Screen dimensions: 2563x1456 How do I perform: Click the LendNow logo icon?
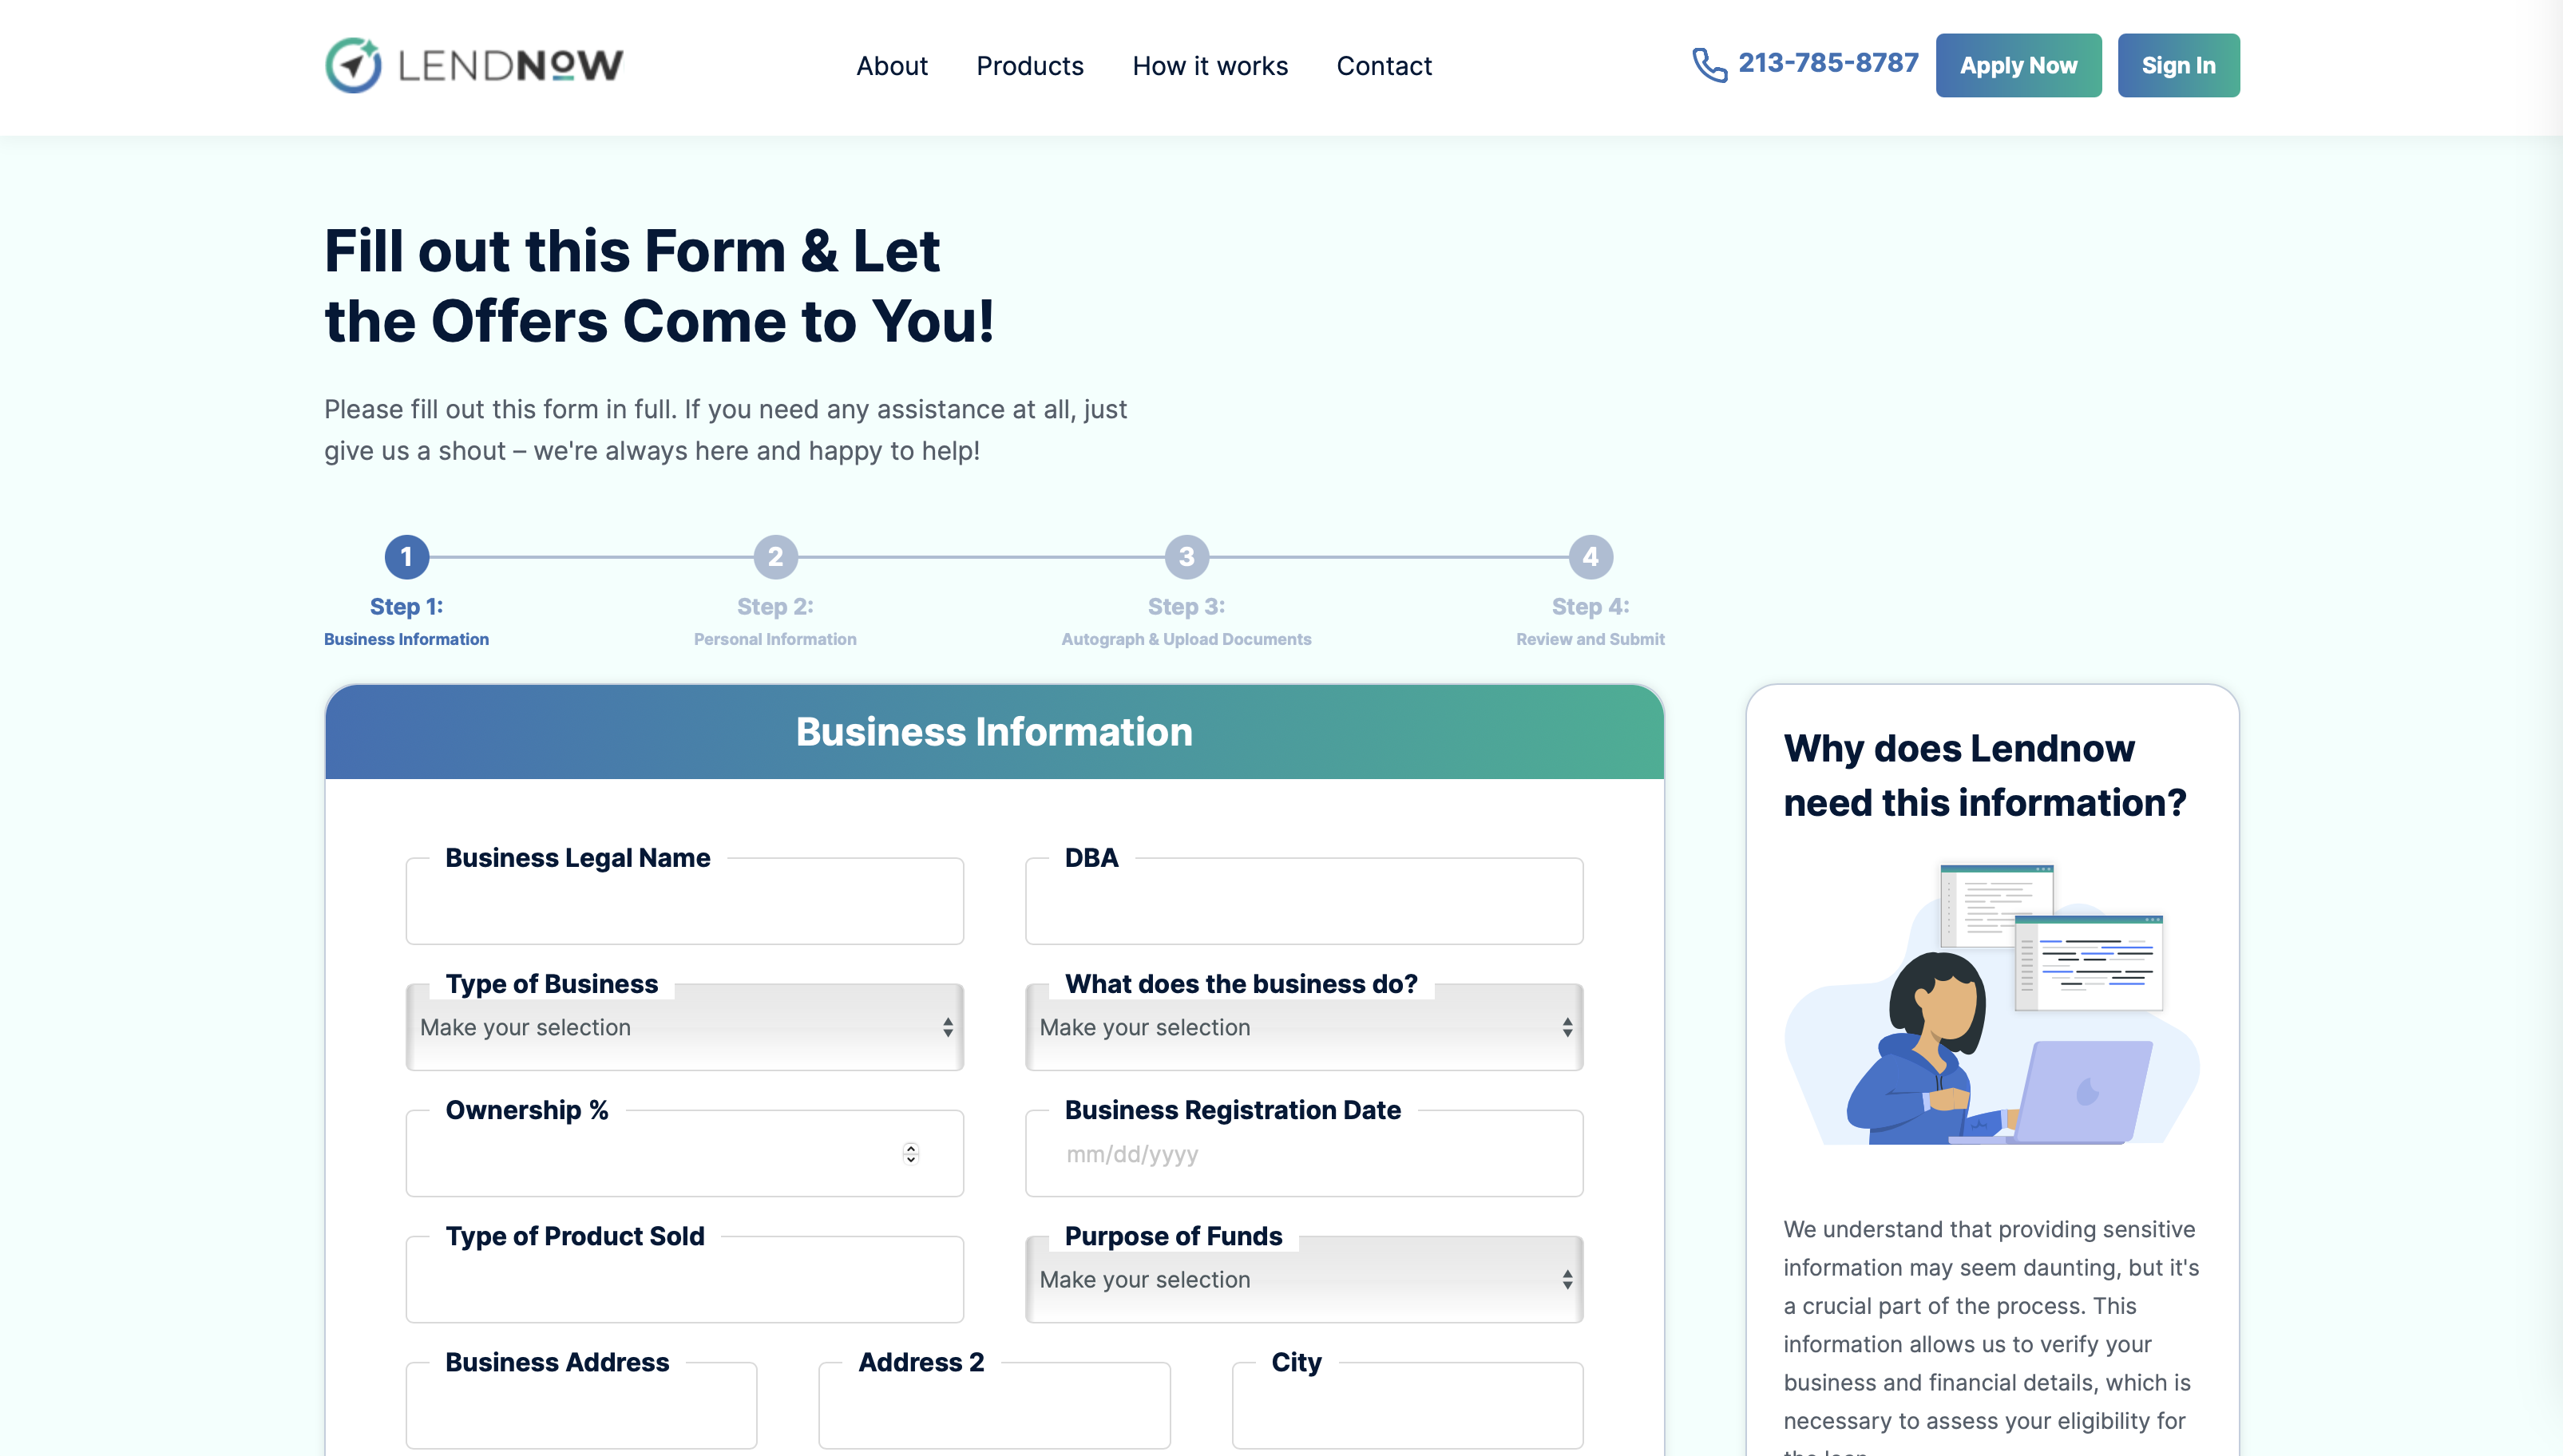pos(353,66)
